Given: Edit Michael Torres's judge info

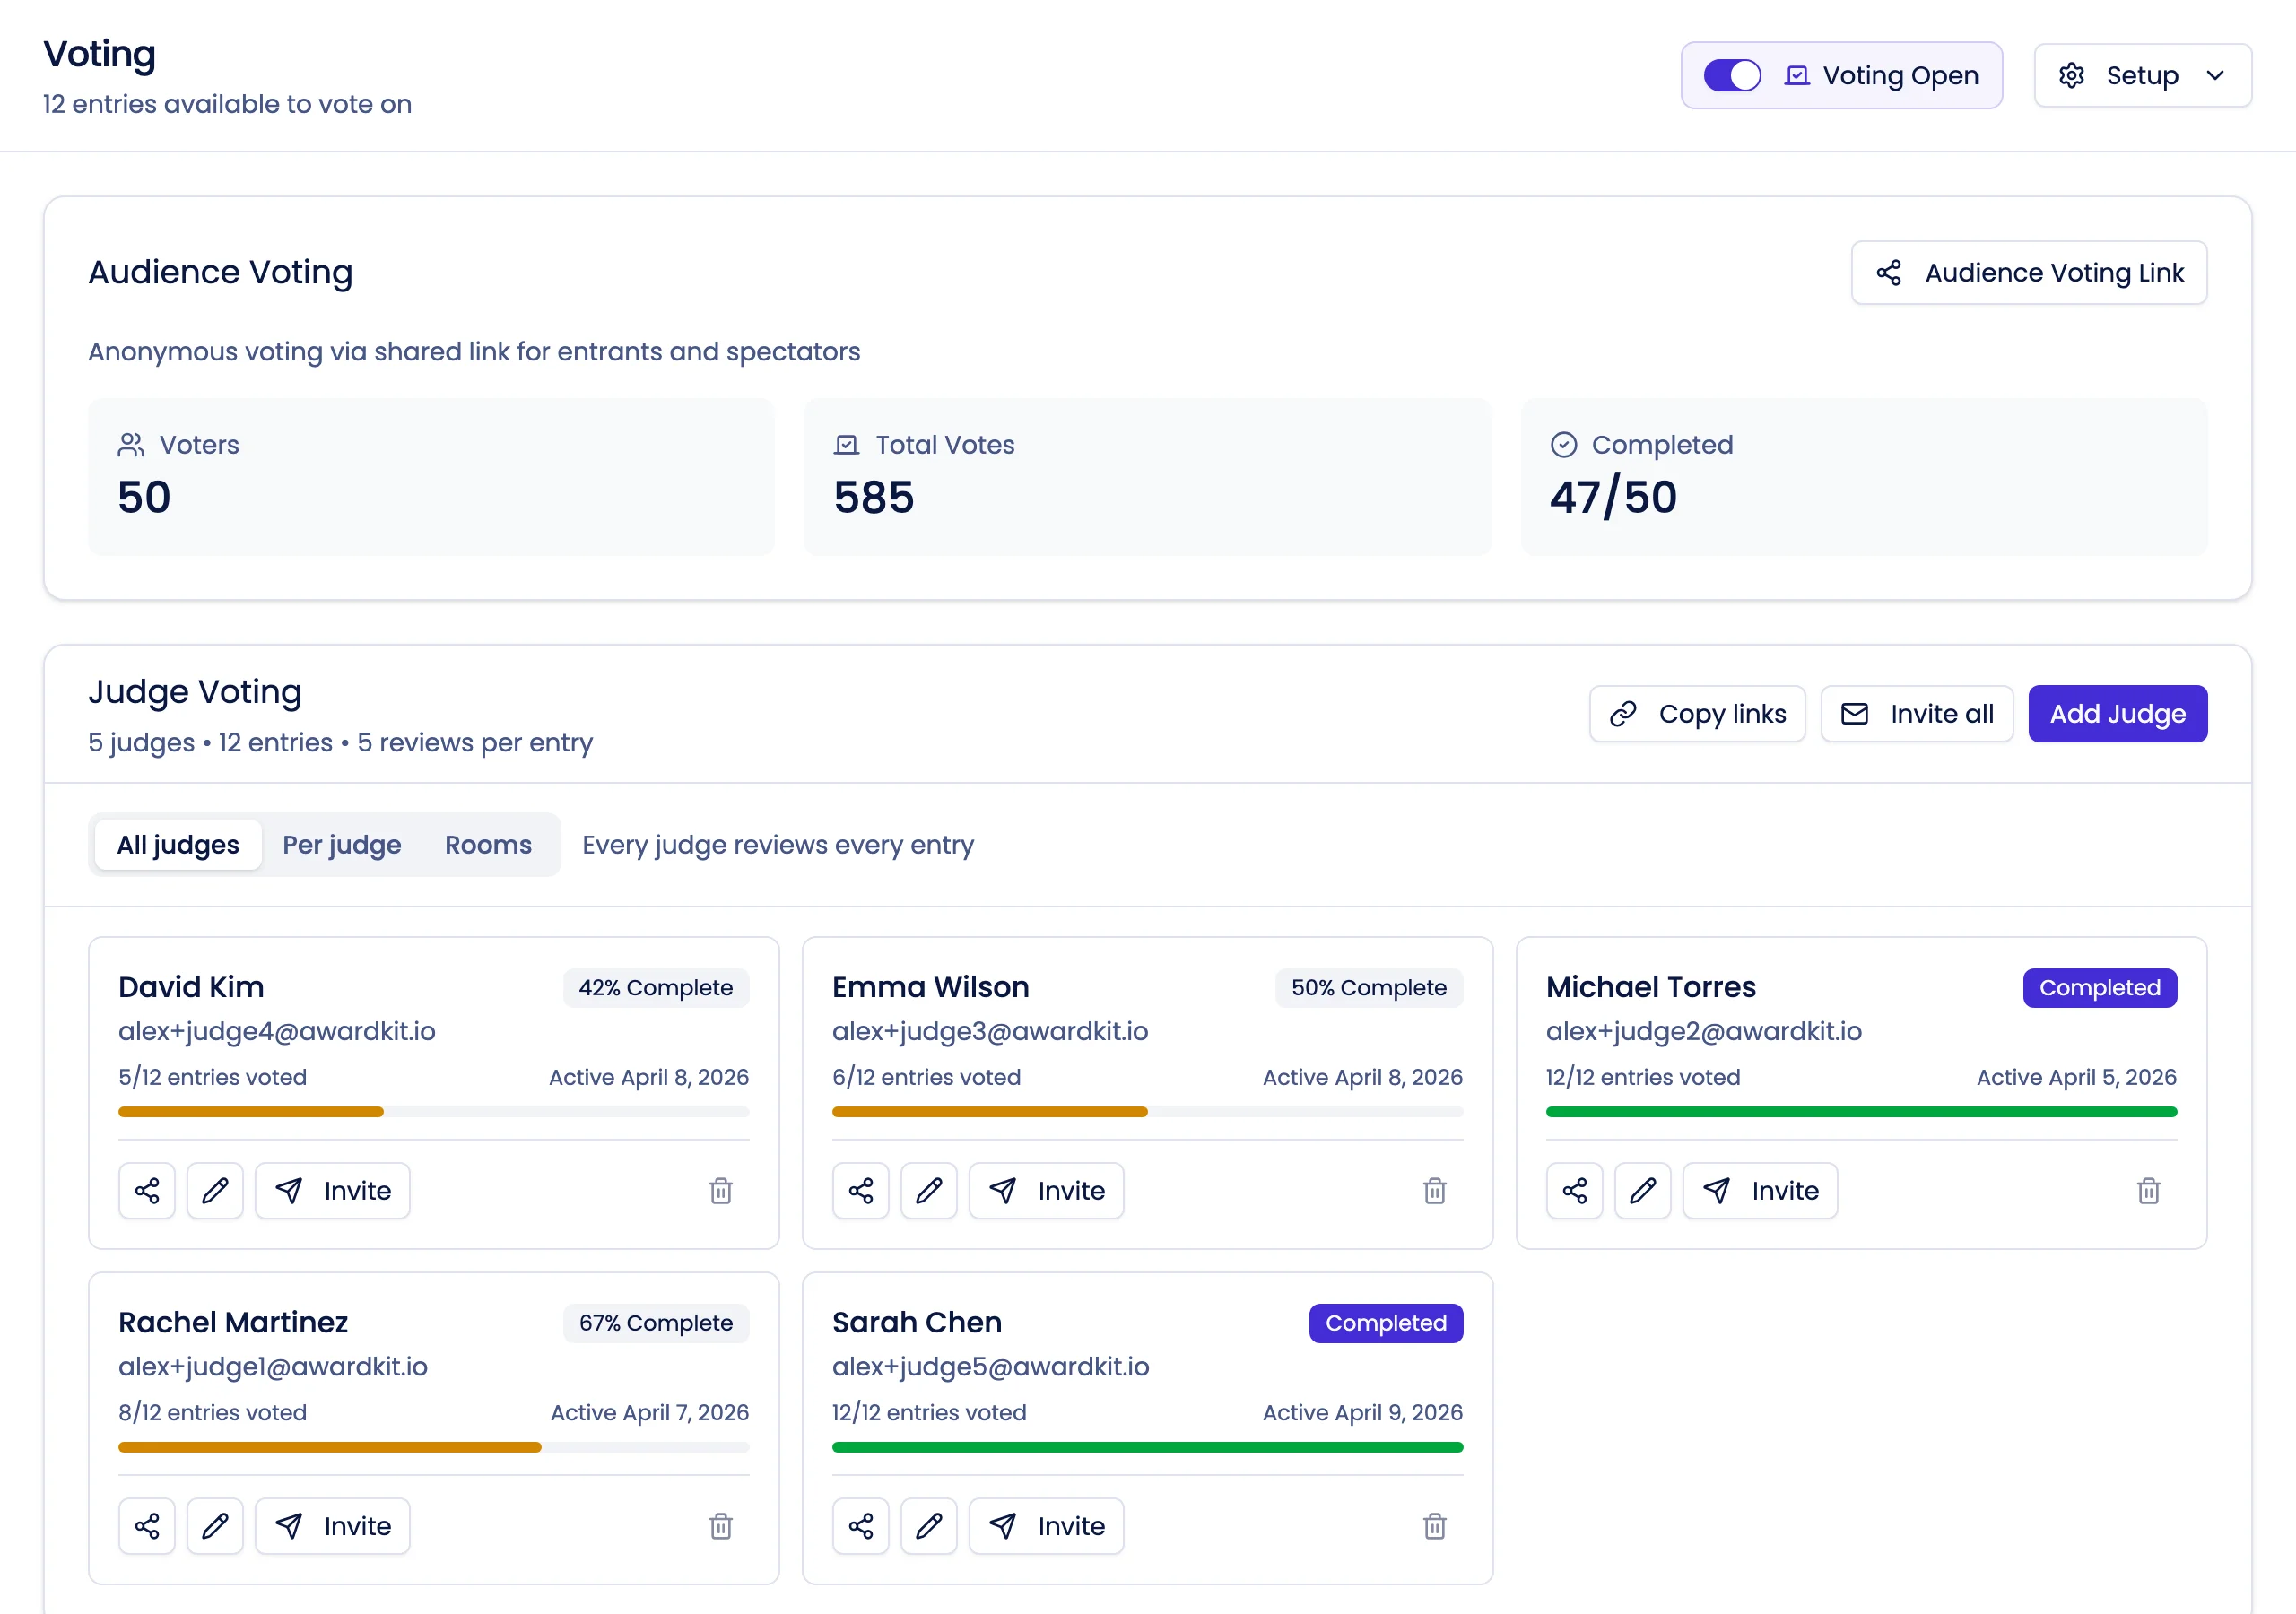Looking at the screenshot, I should (1643, 1191).
